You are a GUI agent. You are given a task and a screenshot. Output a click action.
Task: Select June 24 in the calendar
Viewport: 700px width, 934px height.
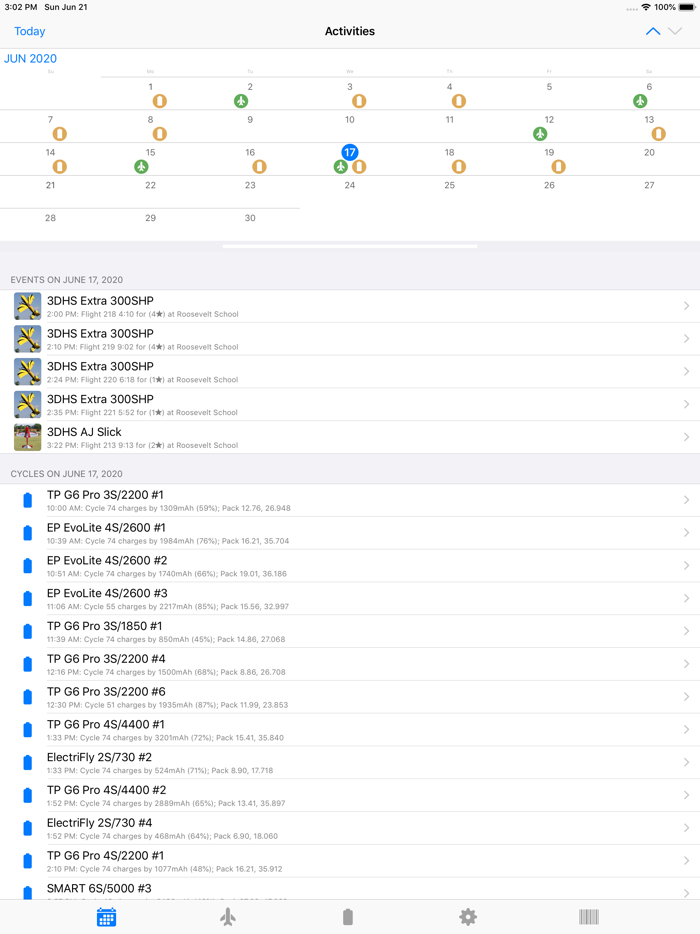[350, 185]
